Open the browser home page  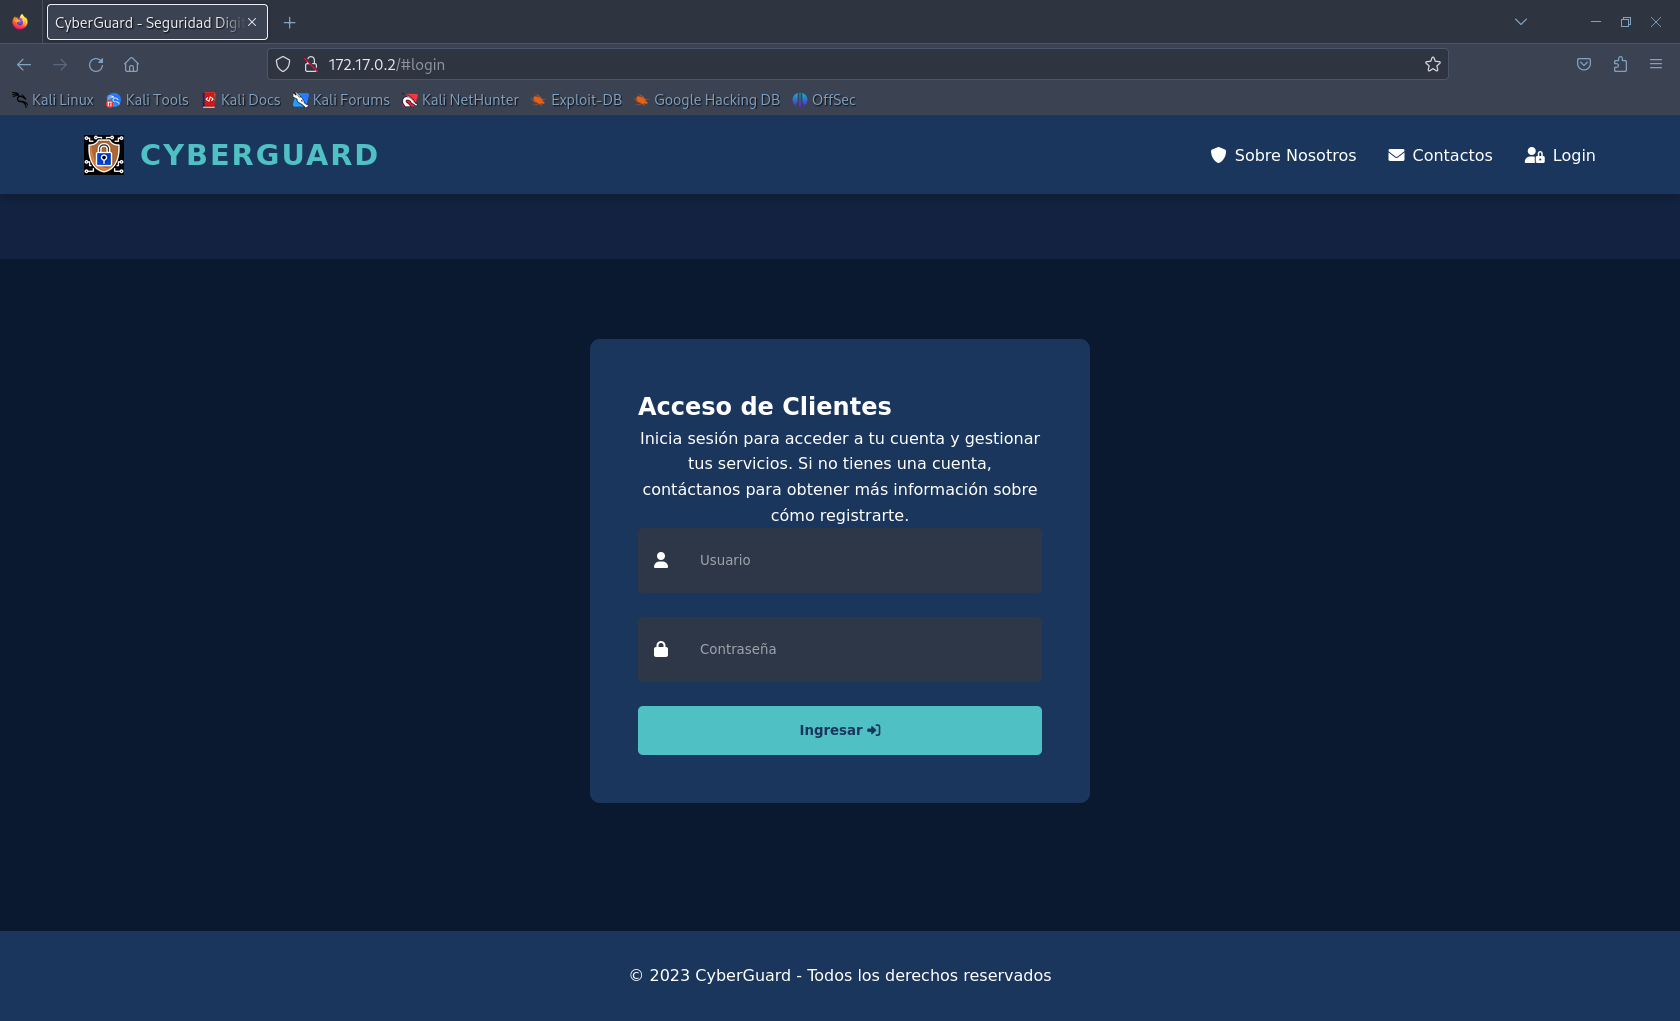[131, 64]
